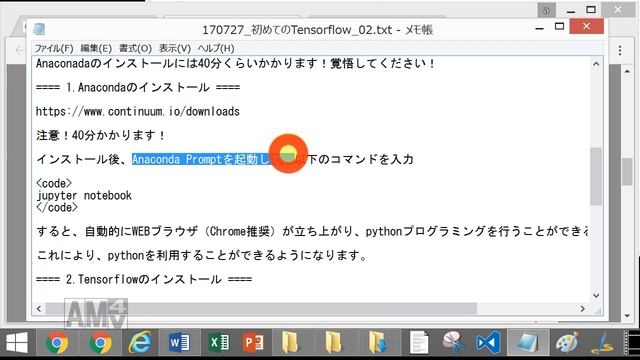Image resolution: width=640 pixels, height=360 pixels.
Task: Click the 'jupyter notebook' command line
Action: point(84,196)
